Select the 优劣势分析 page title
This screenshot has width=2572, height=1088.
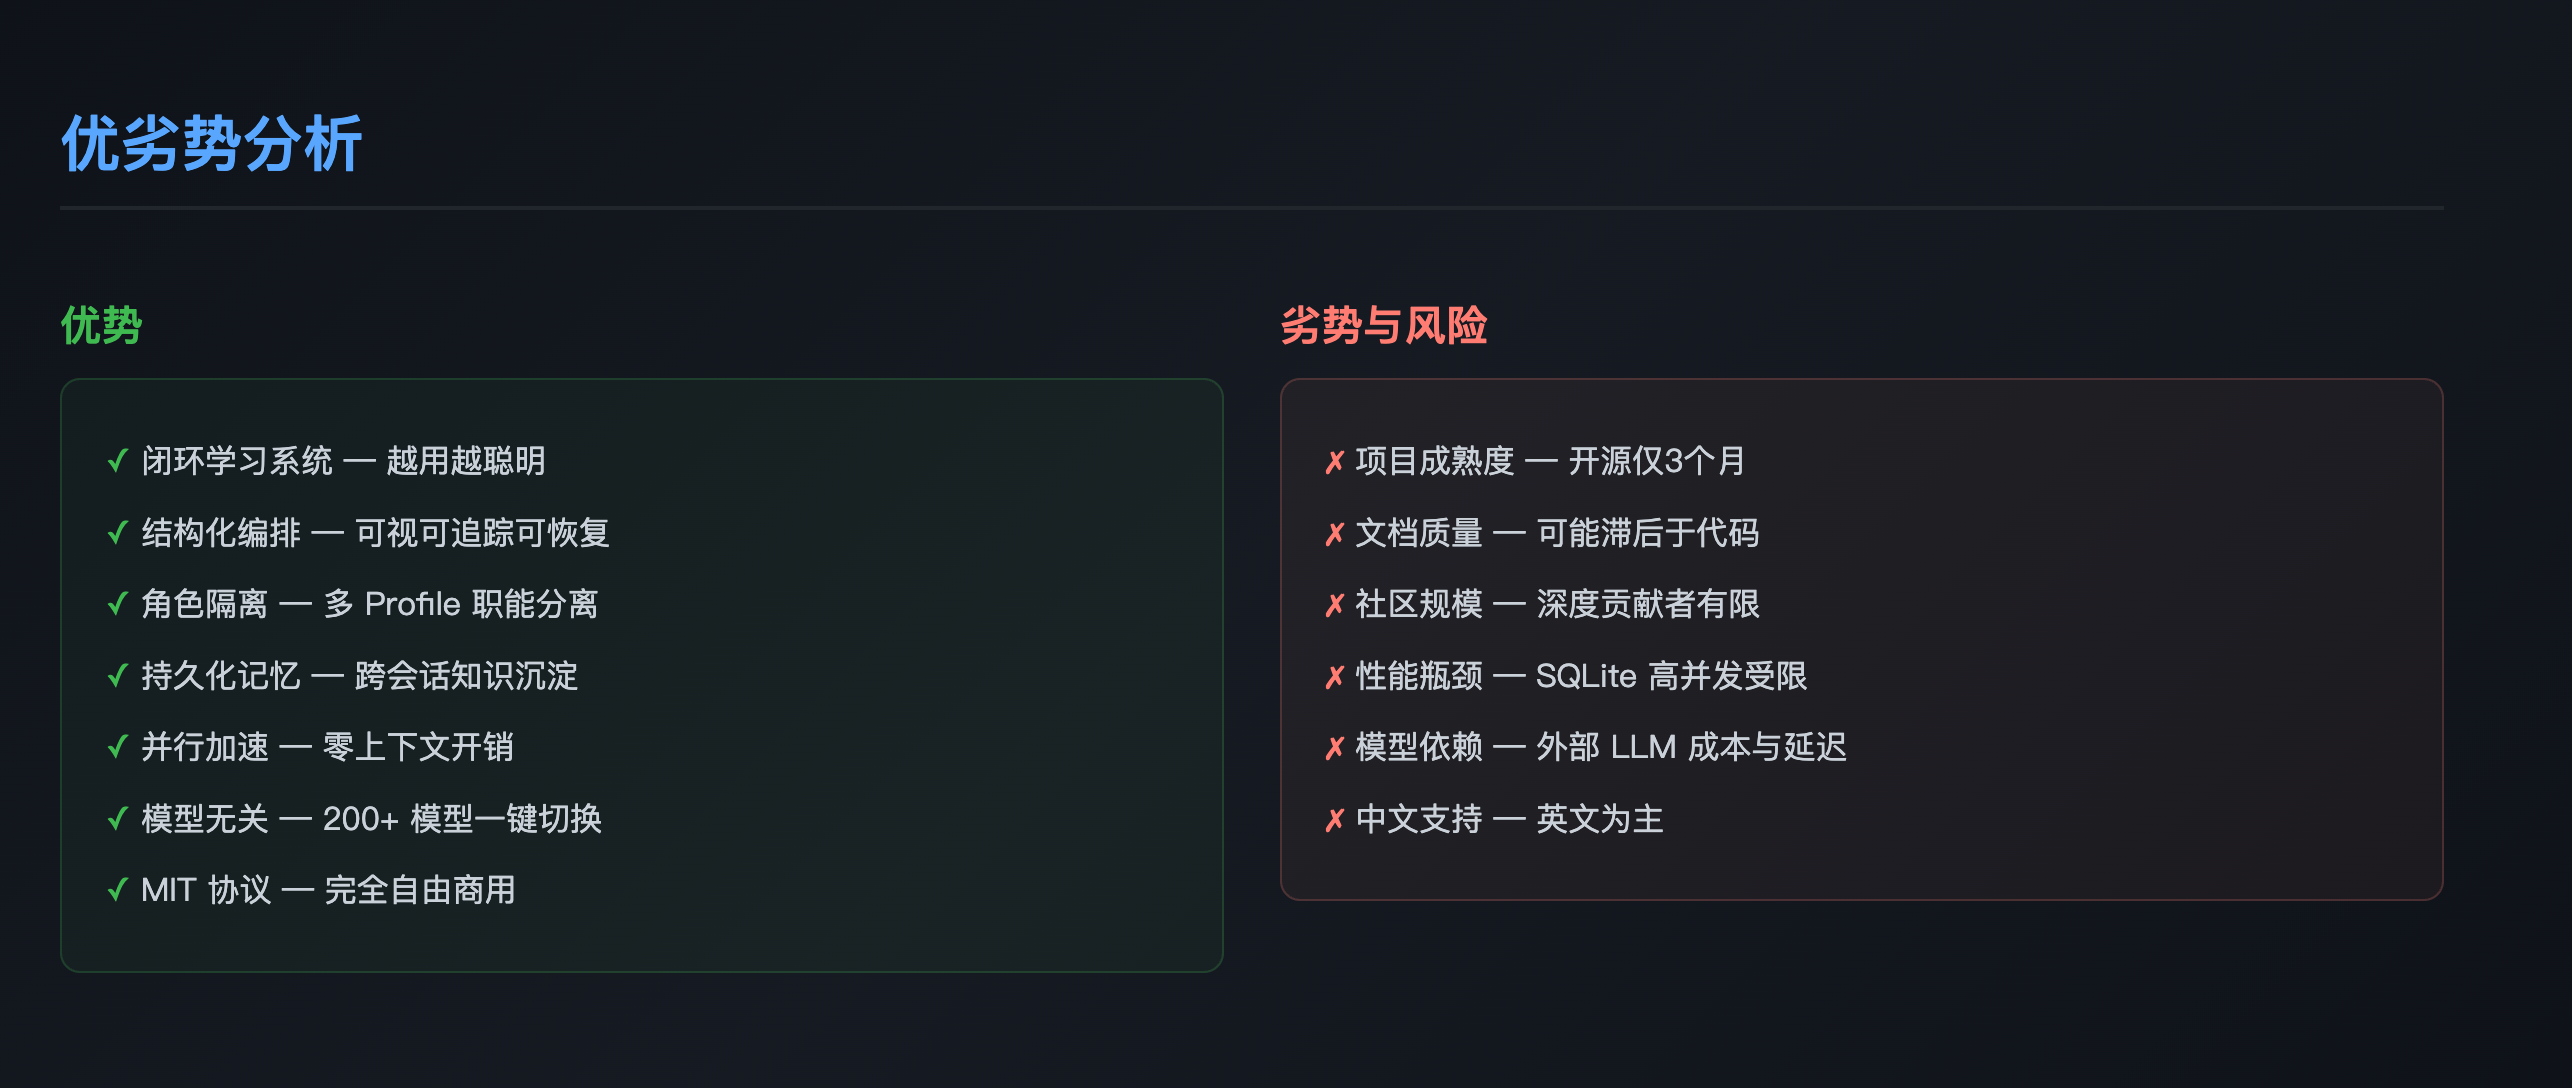click(211, 144)
